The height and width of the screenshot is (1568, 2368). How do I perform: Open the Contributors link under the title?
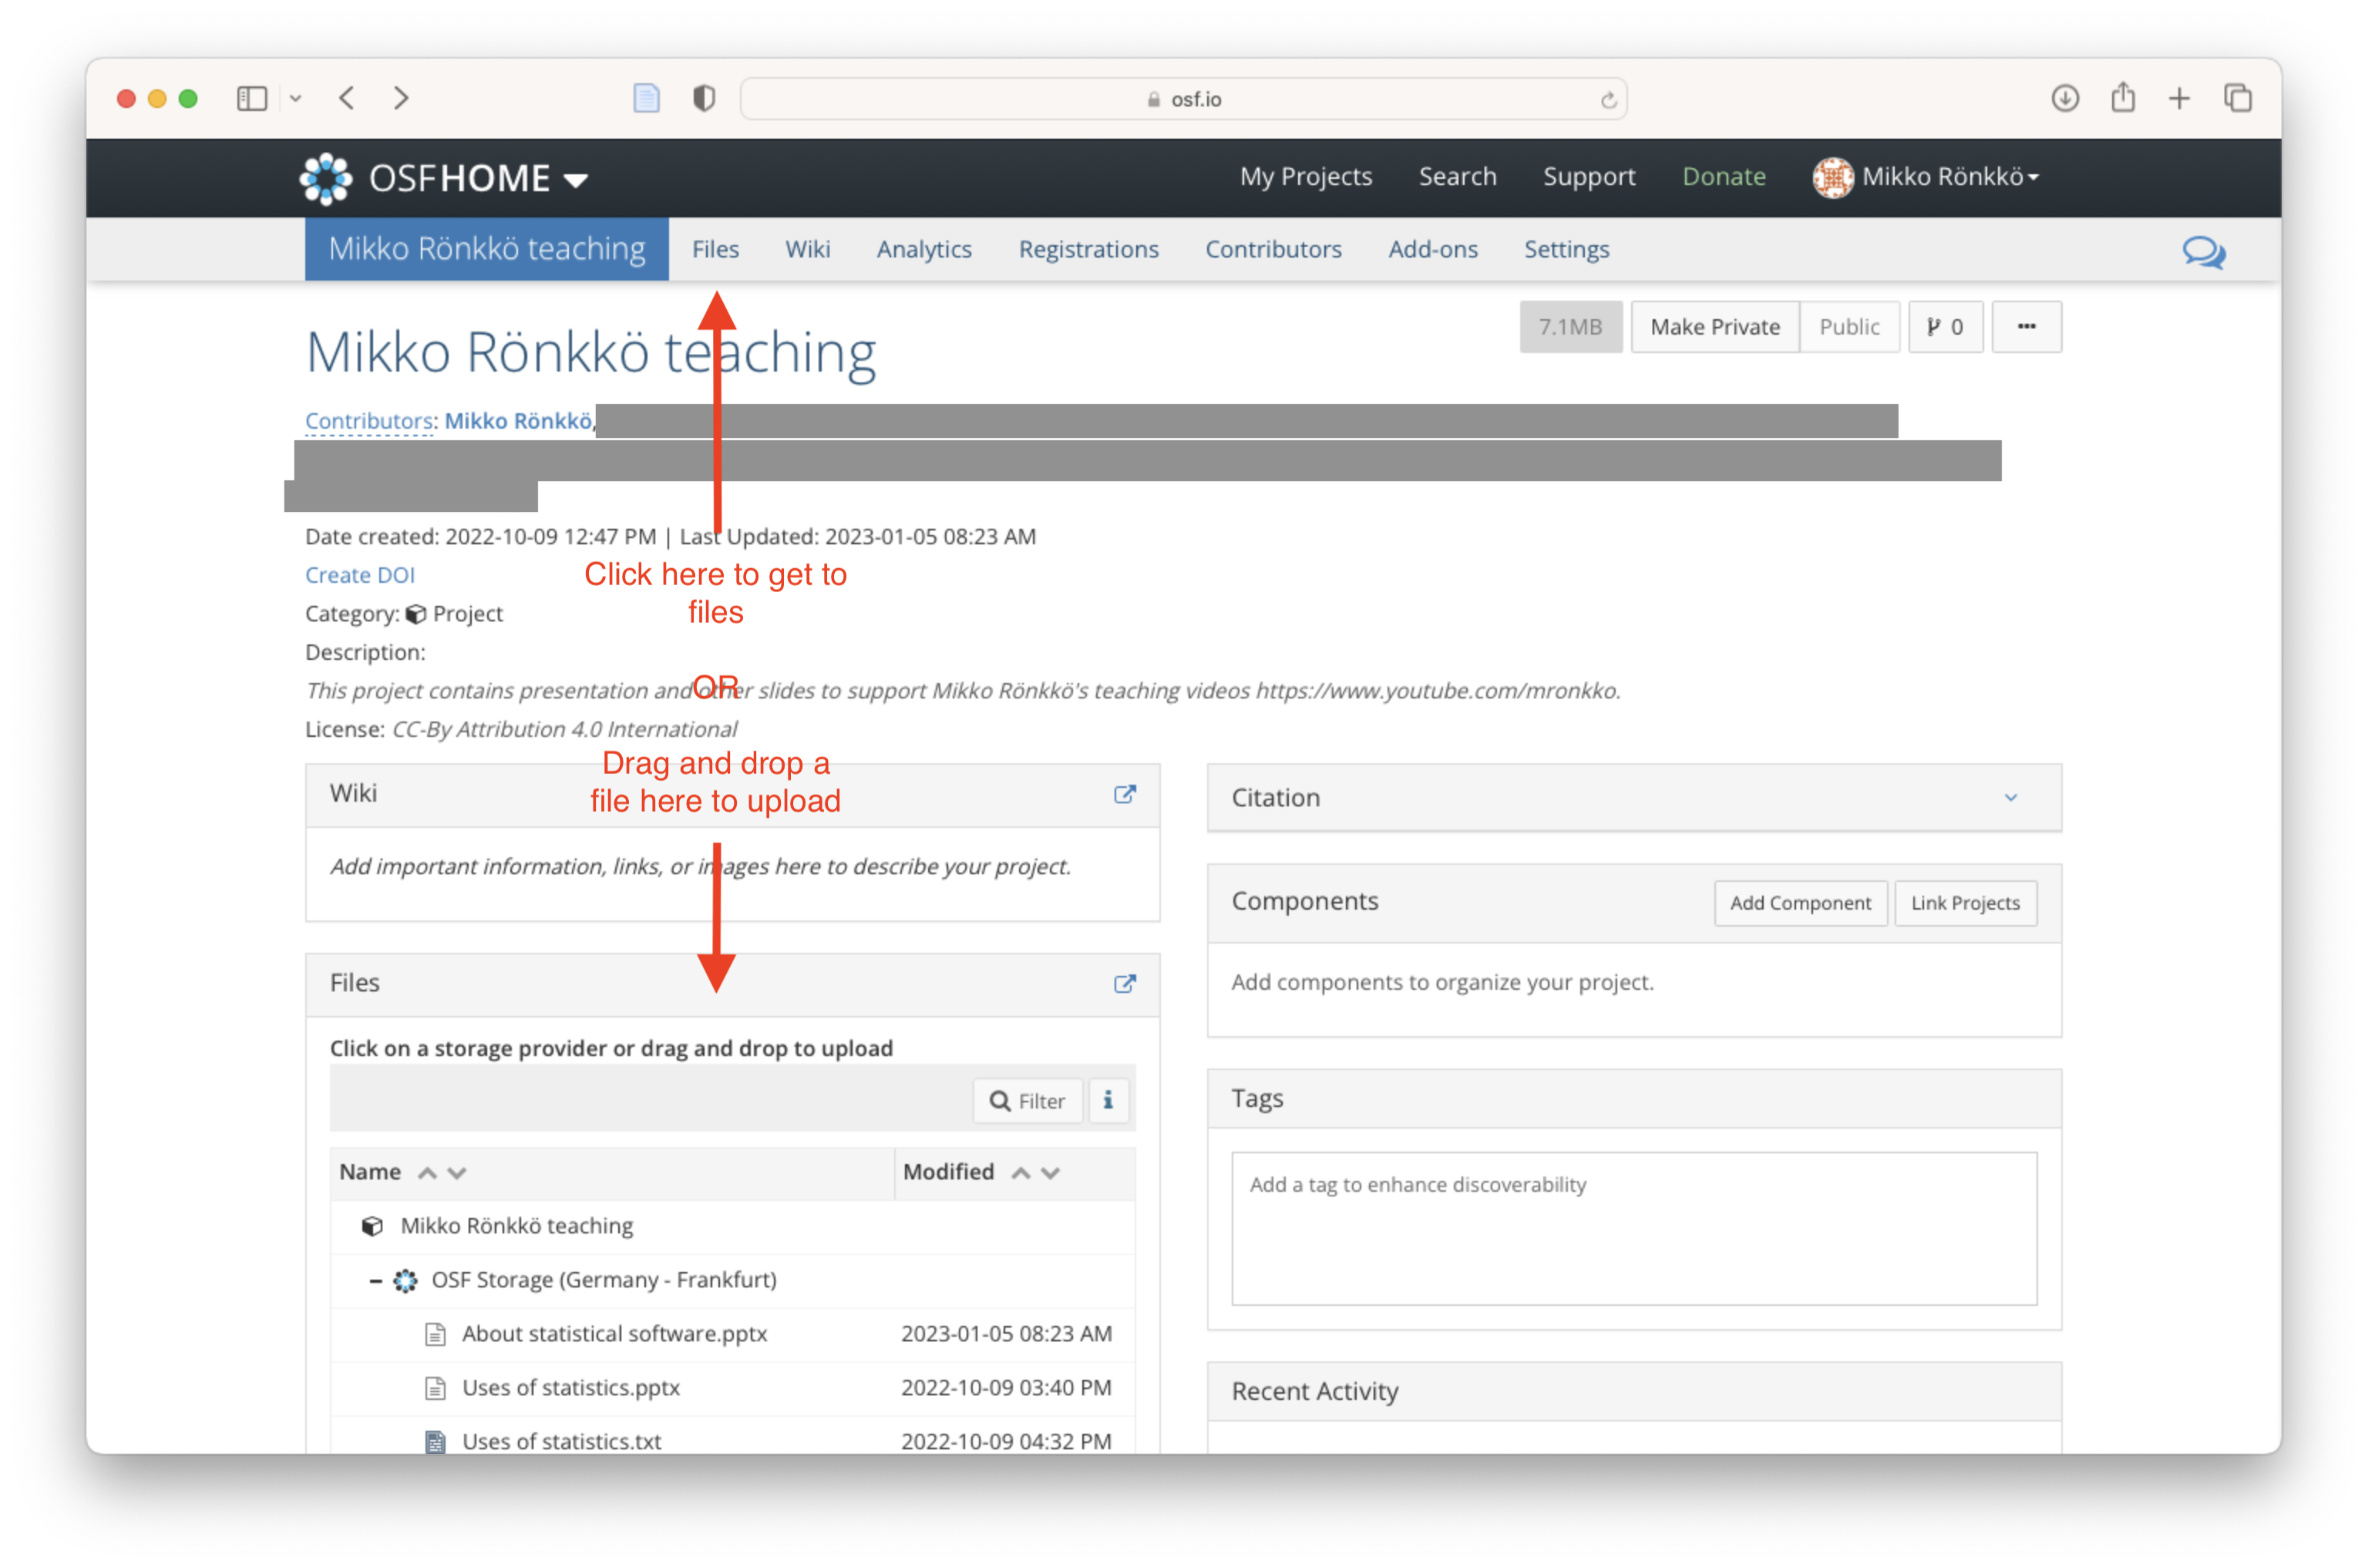click(x=369, y=421)
